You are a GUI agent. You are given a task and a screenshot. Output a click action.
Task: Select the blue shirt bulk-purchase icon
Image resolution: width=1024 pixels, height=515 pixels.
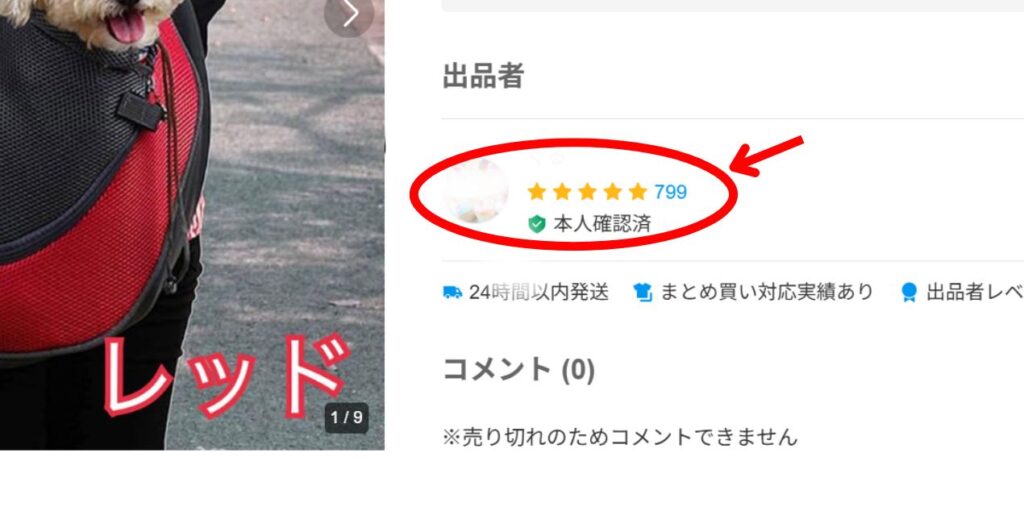[643, 292]
